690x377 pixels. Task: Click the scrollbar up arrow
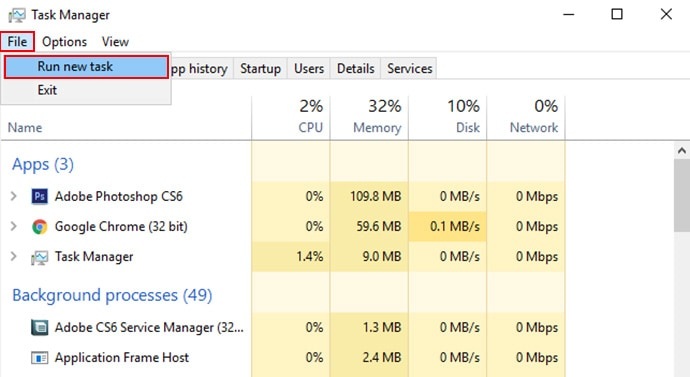tap(682, 151)
